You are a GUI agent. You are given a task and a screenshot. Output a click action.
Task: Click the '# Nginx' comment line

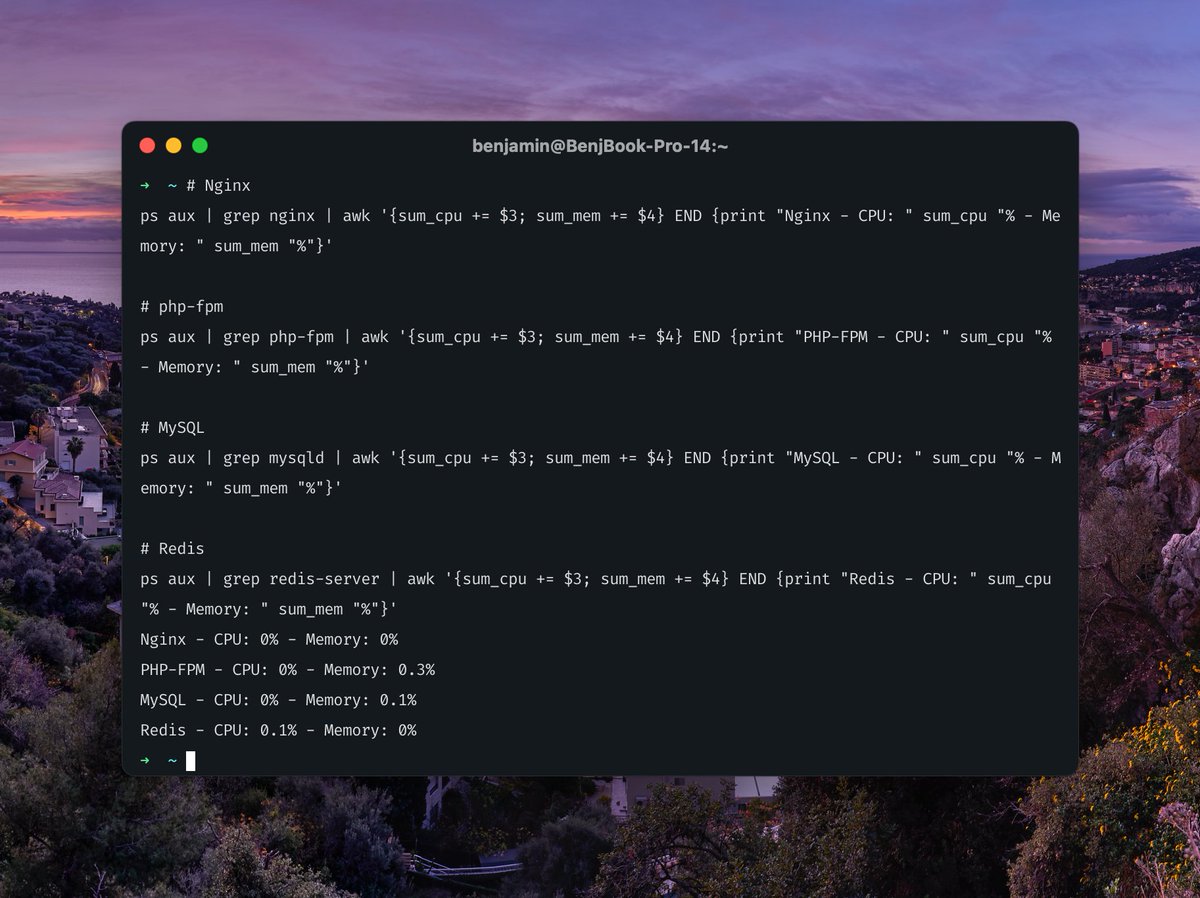point(217,186)
